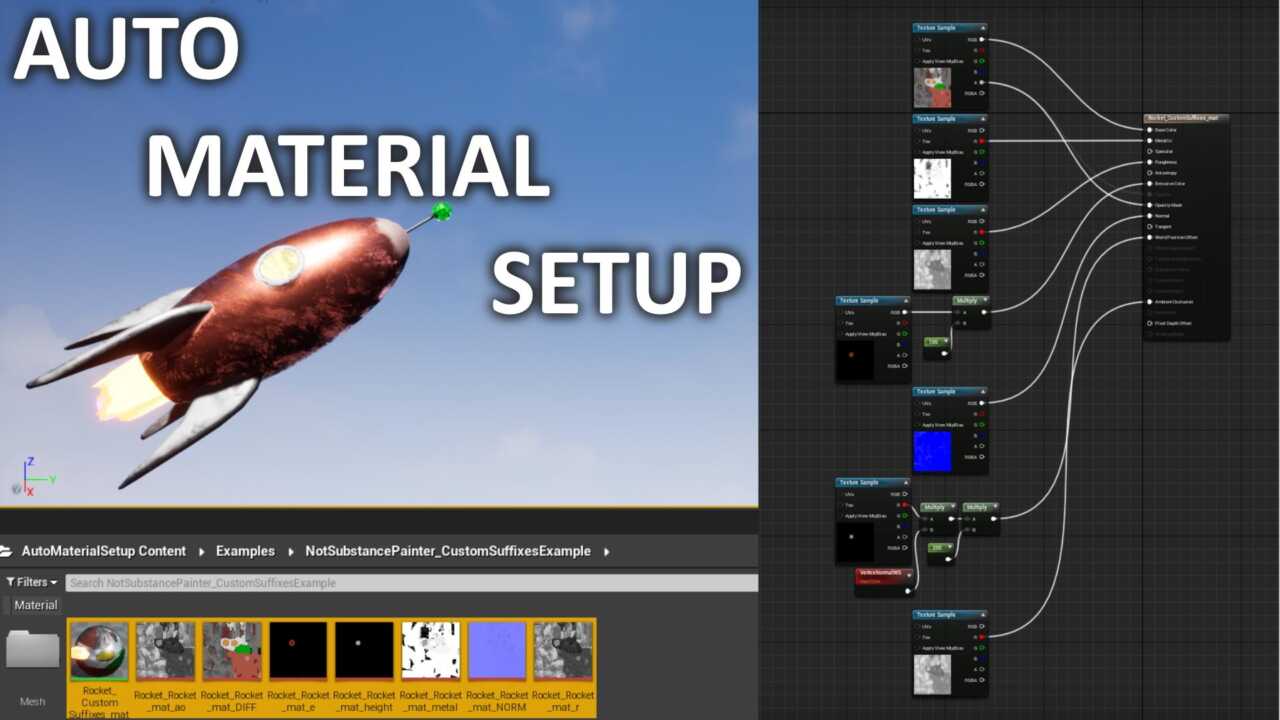1280x720 pixels.
Task: Expand arrow after NotSubstancePainter_CustomSuffixesExample breadcrumb
Action: [x=607, y=551]
